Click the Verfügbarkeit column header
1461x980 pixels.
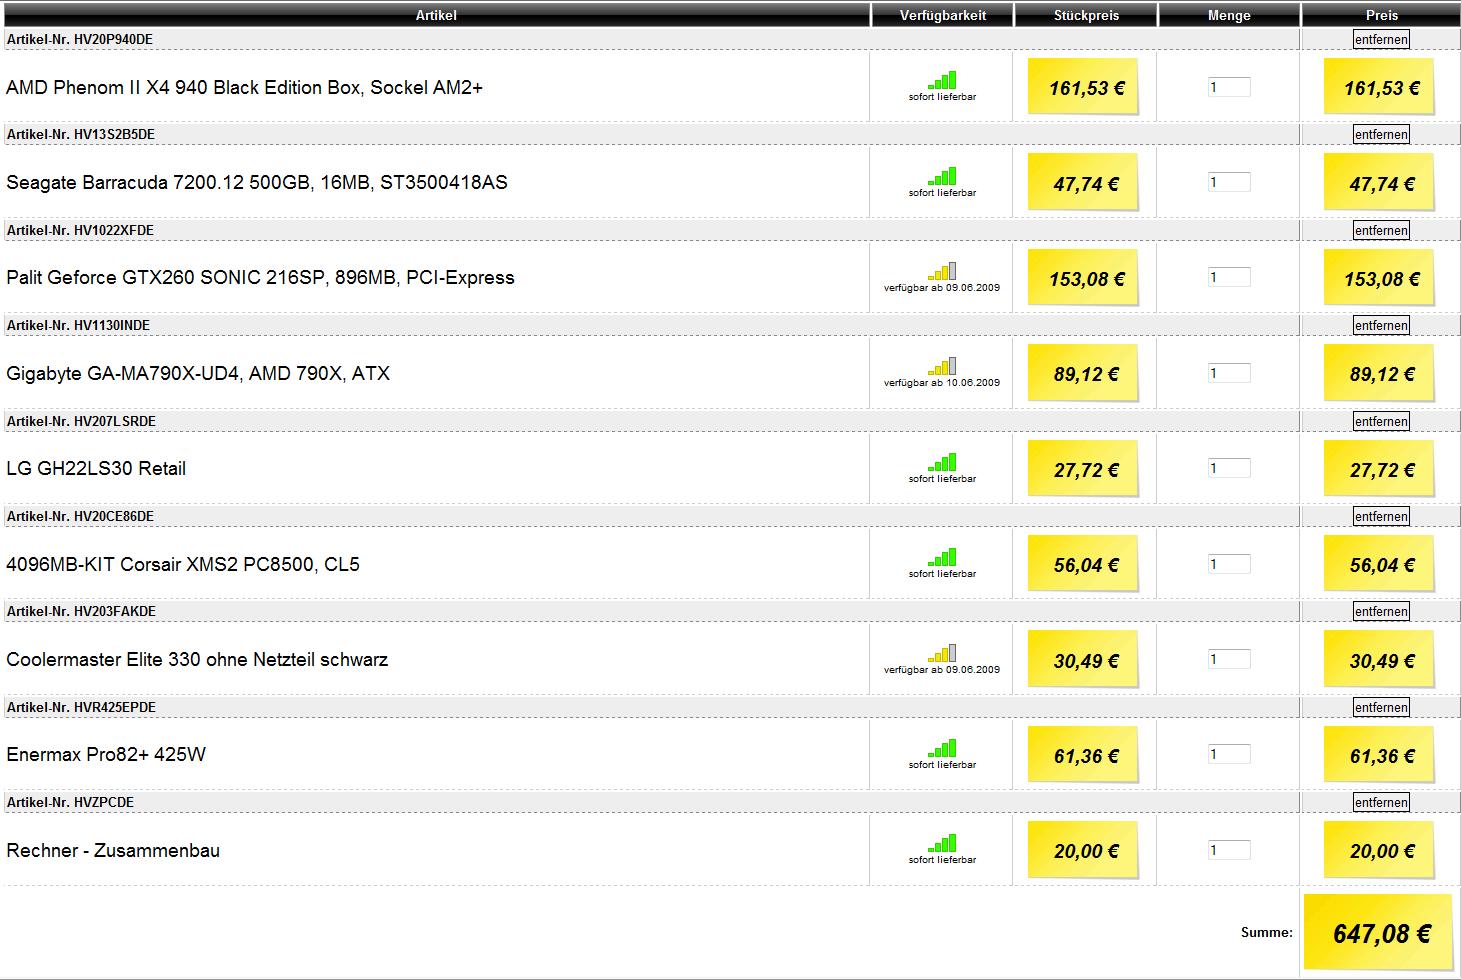tap(942, 15)
